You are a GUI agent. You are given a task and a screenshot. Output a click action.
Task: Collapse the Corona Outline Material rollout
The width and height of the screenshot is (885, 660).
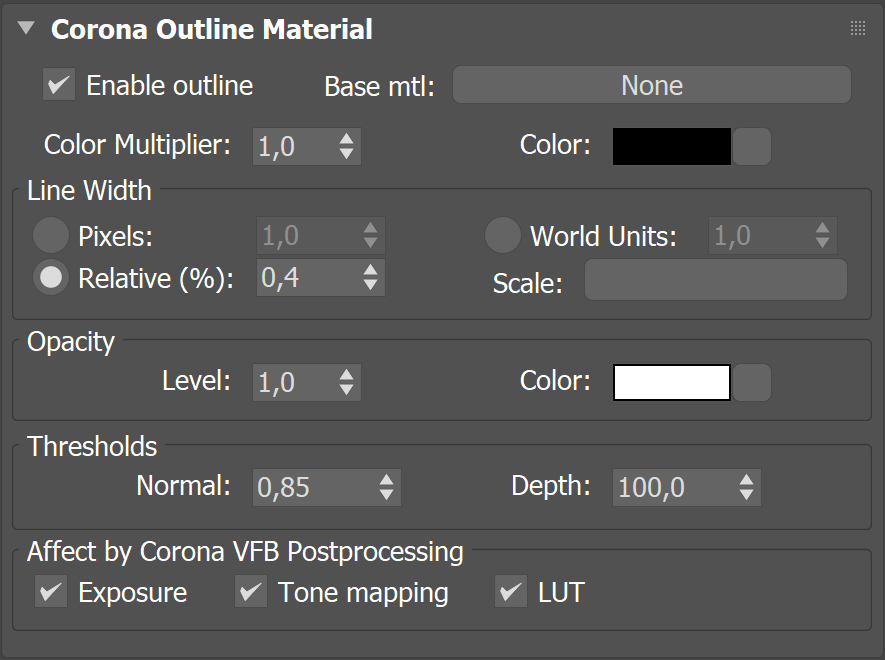[x=26, y=28]
